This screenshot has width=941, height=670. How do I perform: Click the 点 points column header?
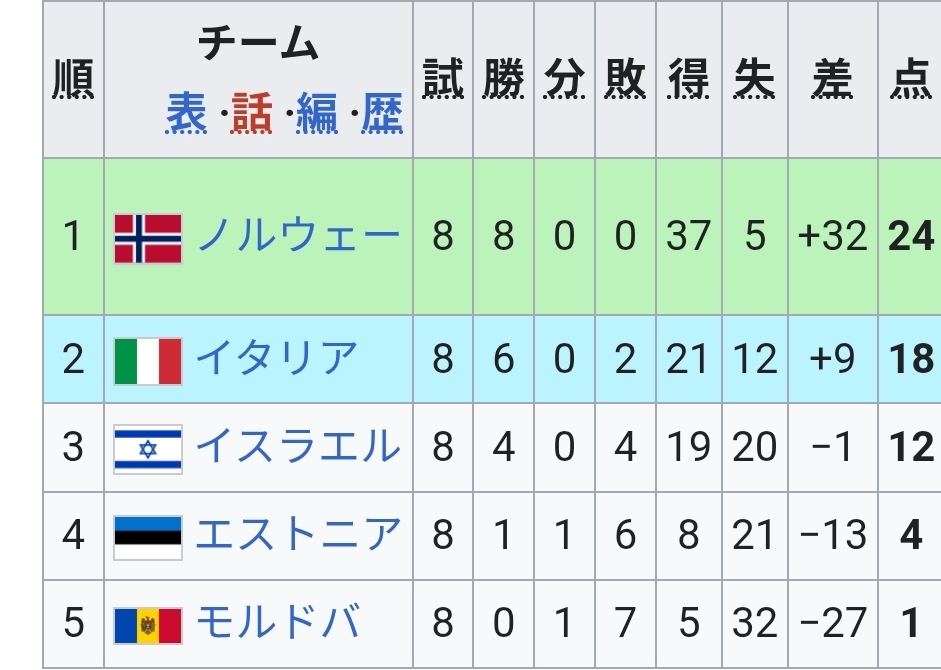(910, 79)
